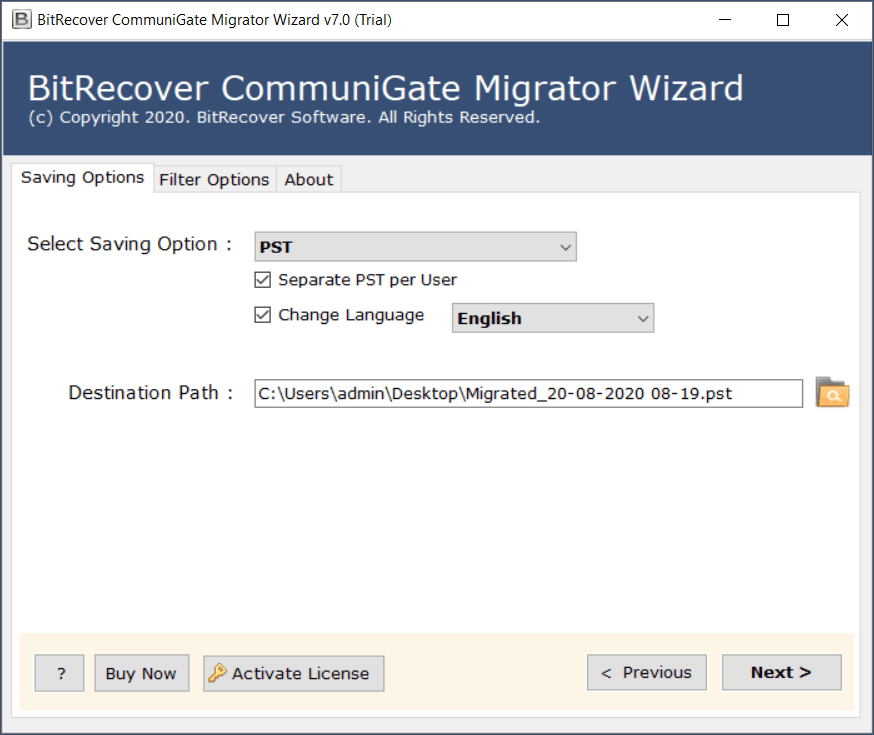Click the Buy Now button
This screenshot has height=735, width=874.
click(142, 673)
